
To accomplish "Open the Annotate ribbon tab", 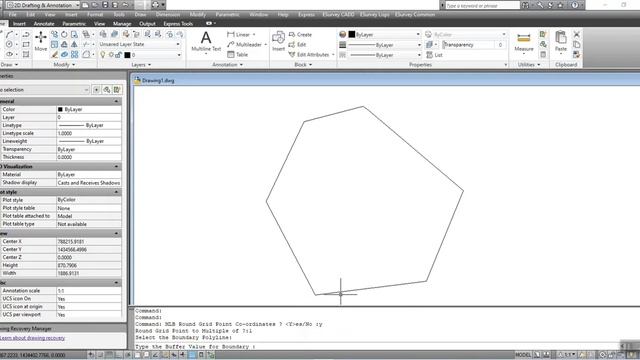I will click(x=44, y=24).
